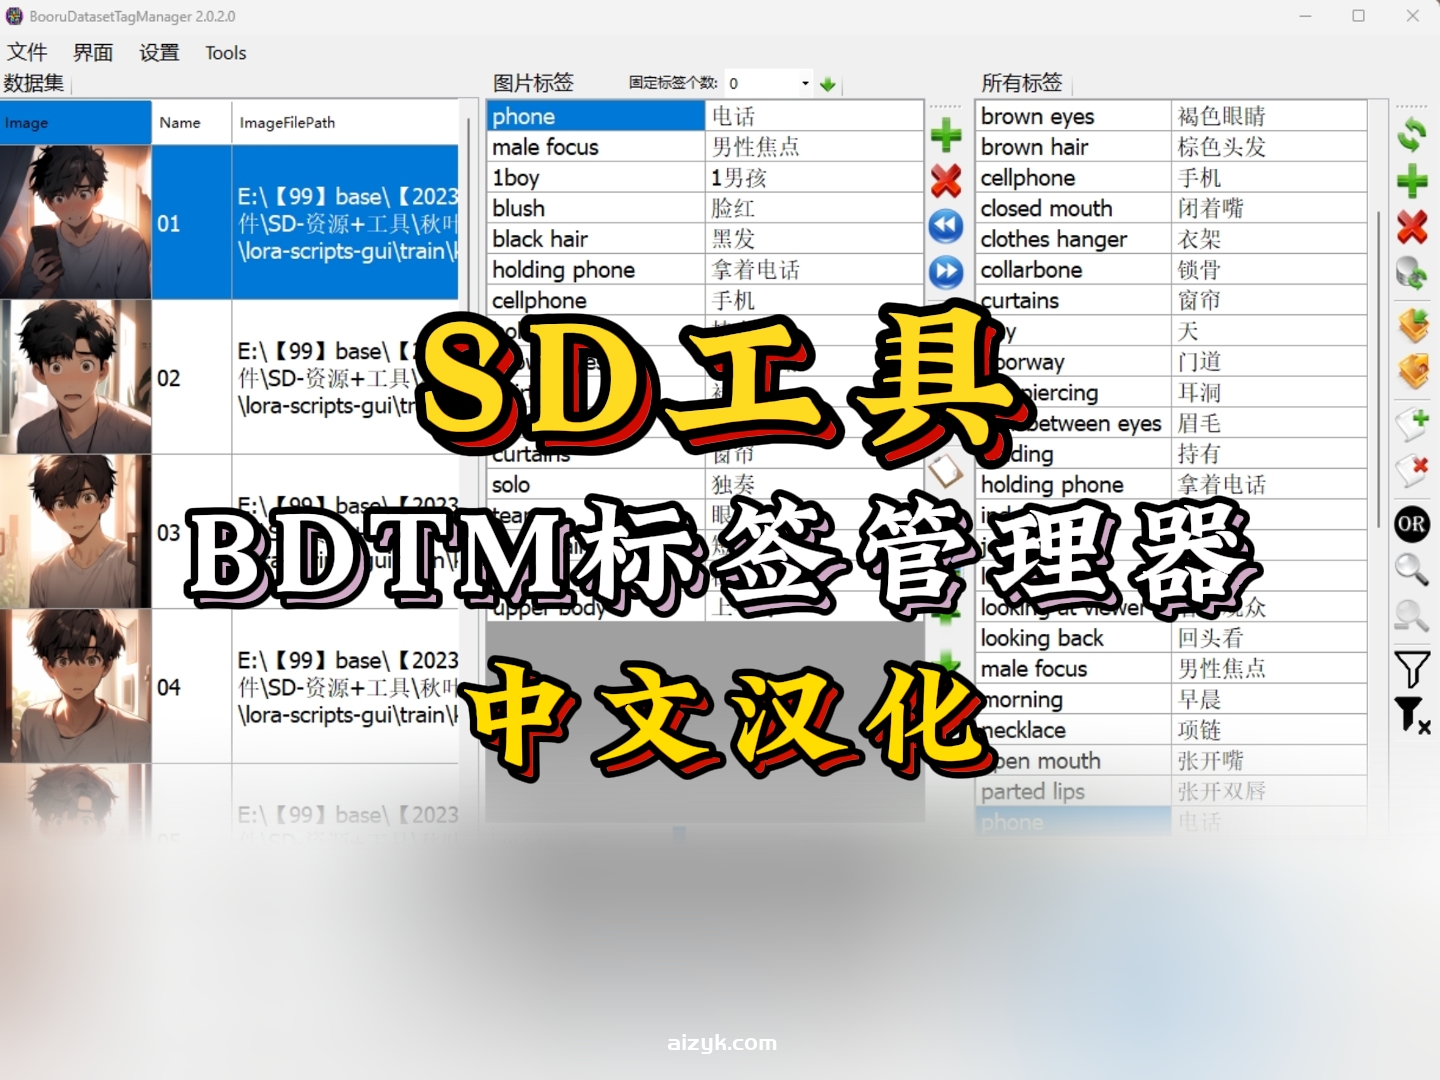Click the green down arrow beside fixed tag count
The width and height of the screenshot is (1440, 1080).
827,84
